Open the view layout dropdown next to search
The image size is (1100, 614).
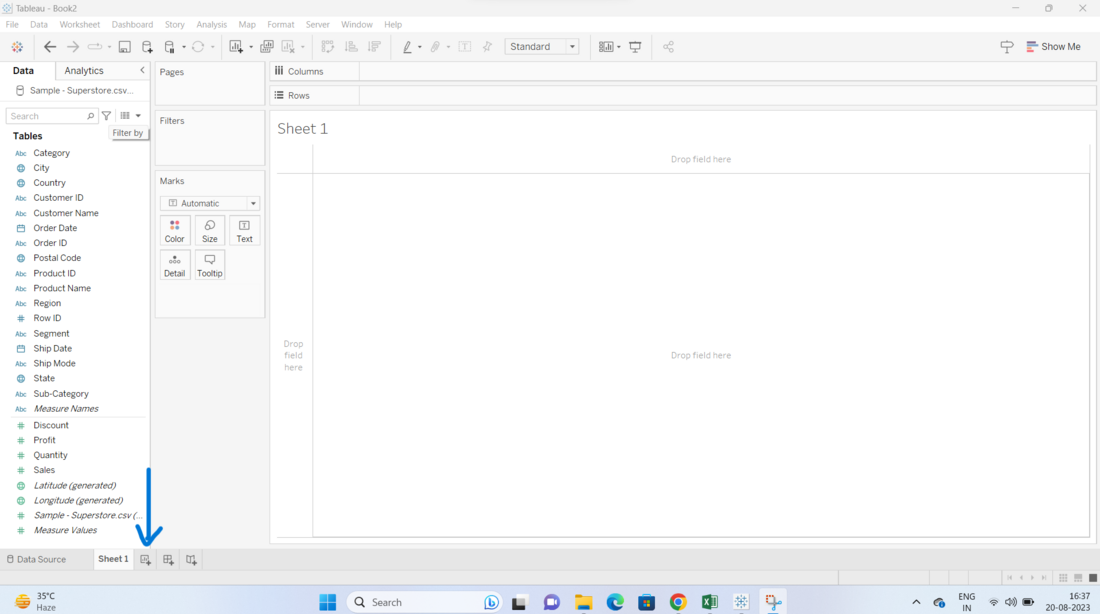click(128, 115)
